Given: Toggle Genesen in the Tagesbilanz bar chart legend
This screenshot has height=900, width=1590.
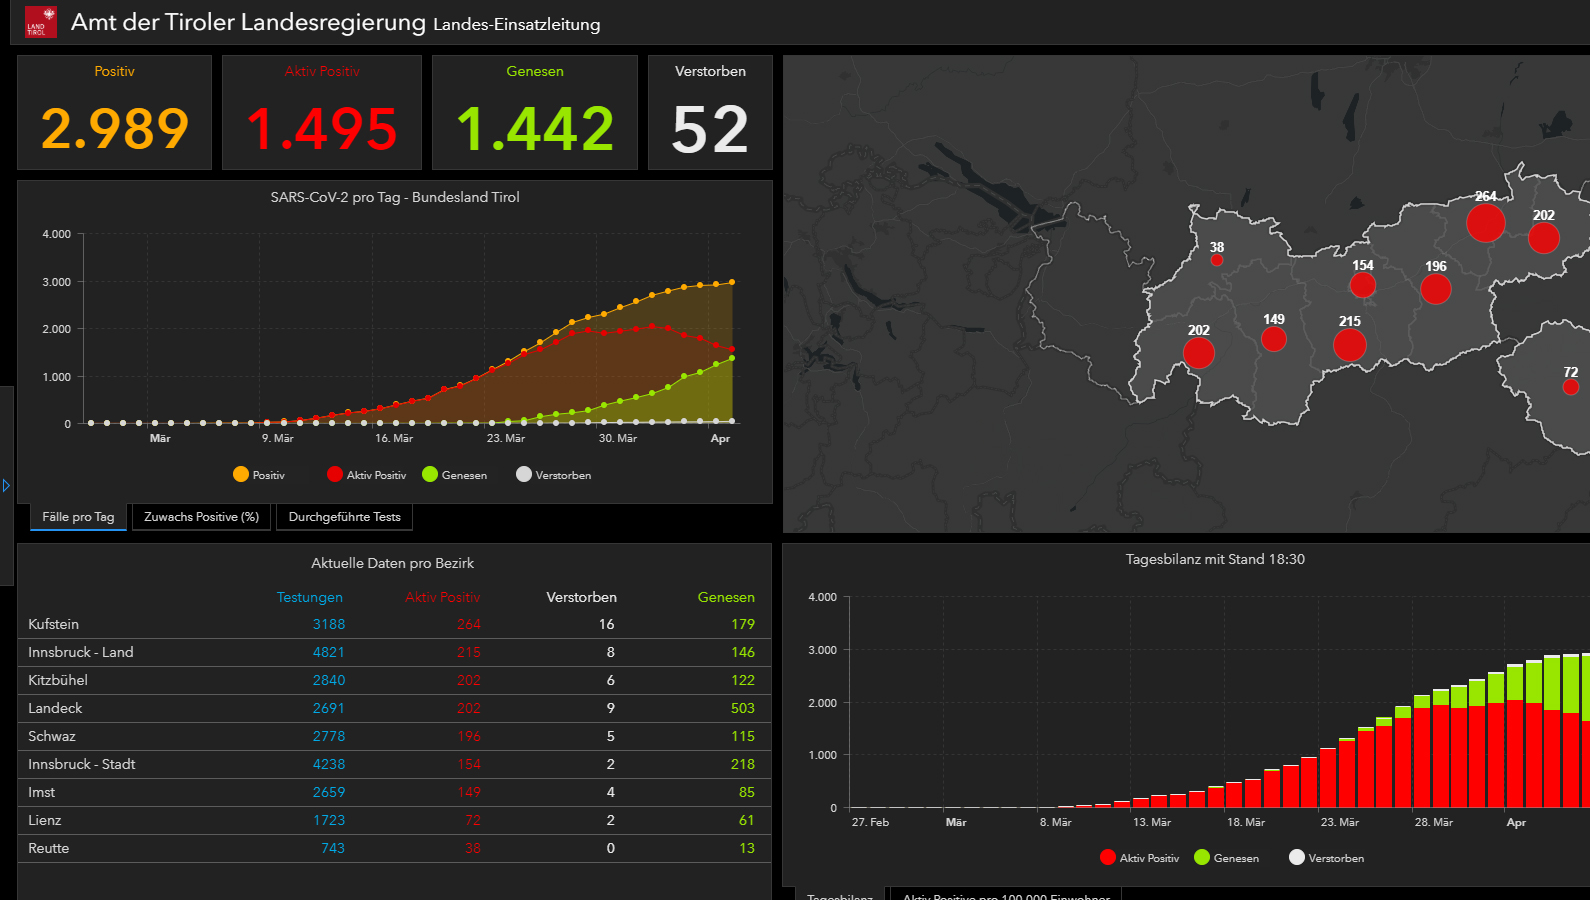Looking at the screenshot, I should [1226, 858].
